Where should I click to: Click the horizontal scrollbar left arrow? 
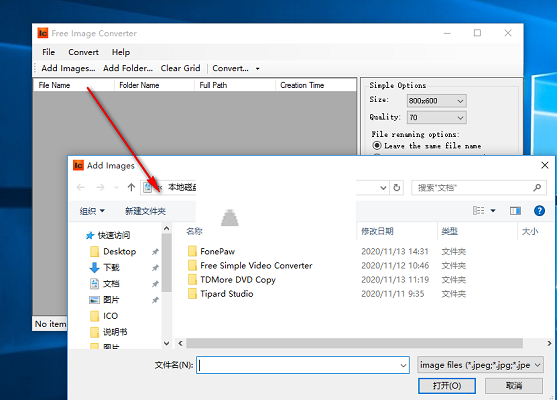click(180, 344)
